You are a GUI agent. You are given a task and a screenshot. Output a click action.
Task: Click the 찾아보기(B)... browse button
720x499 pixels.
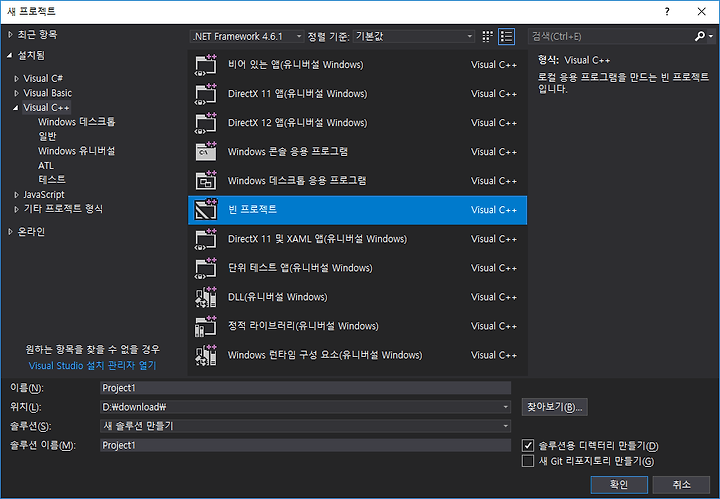coord(554,407)
